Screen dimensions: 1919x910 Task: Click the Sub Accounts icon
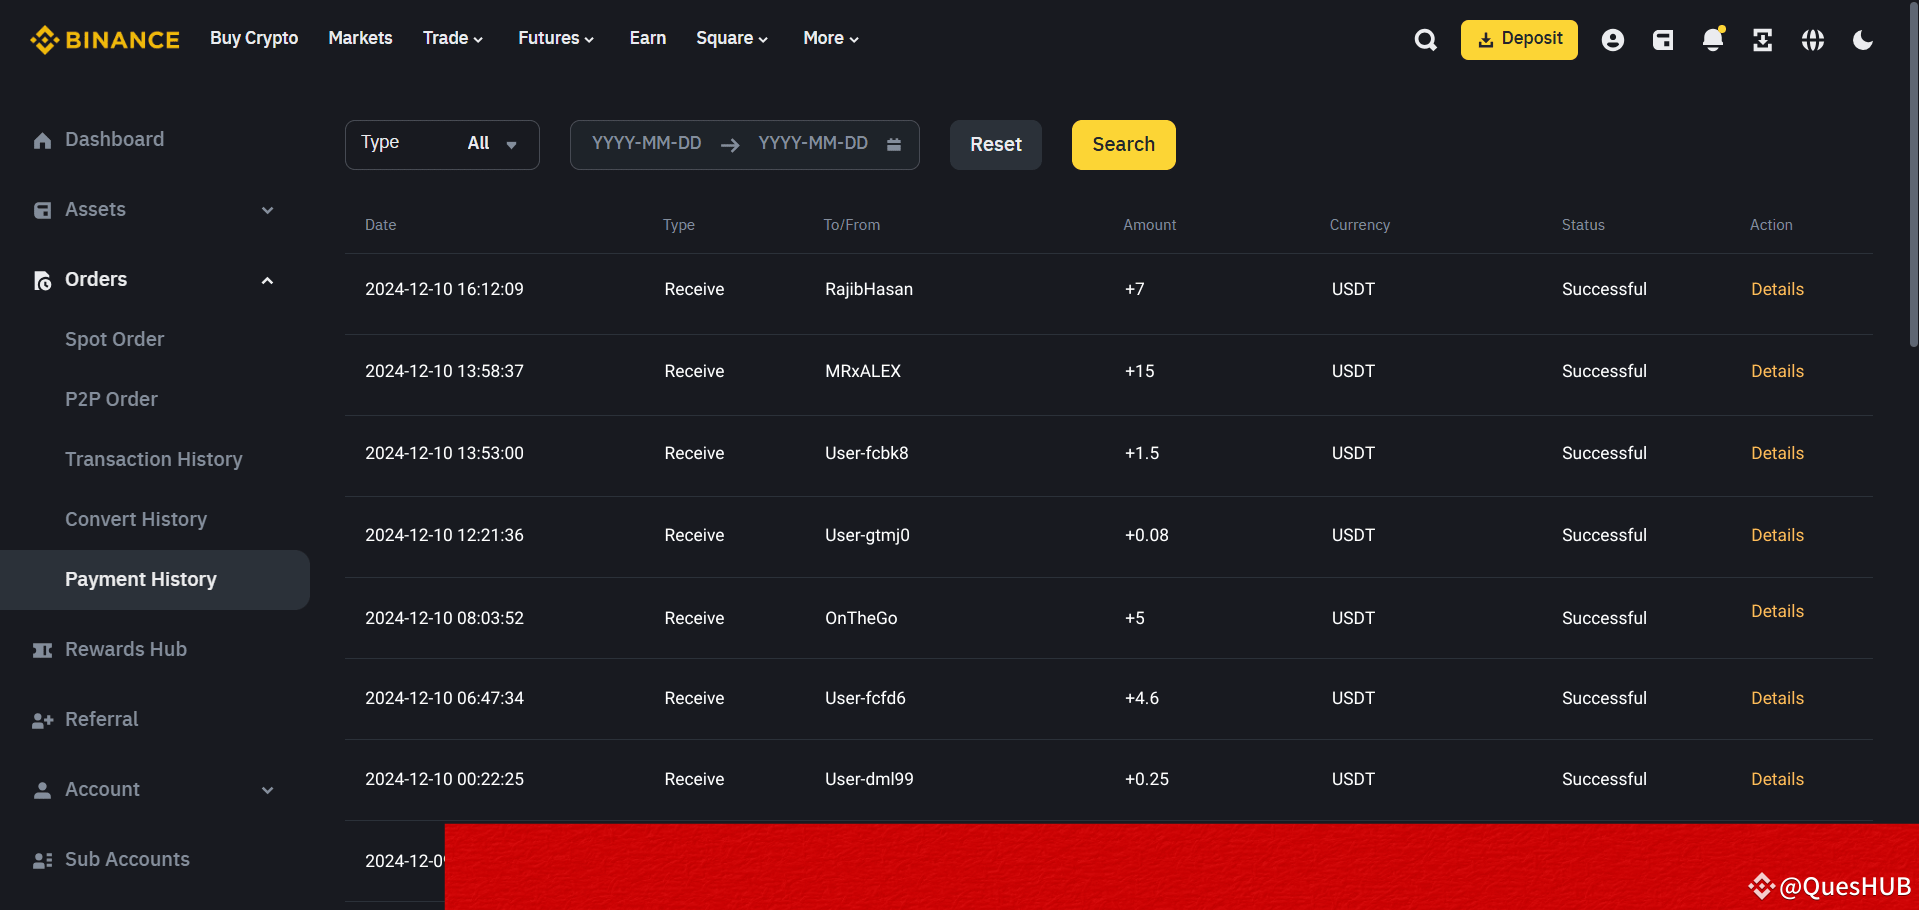[42, 861]
